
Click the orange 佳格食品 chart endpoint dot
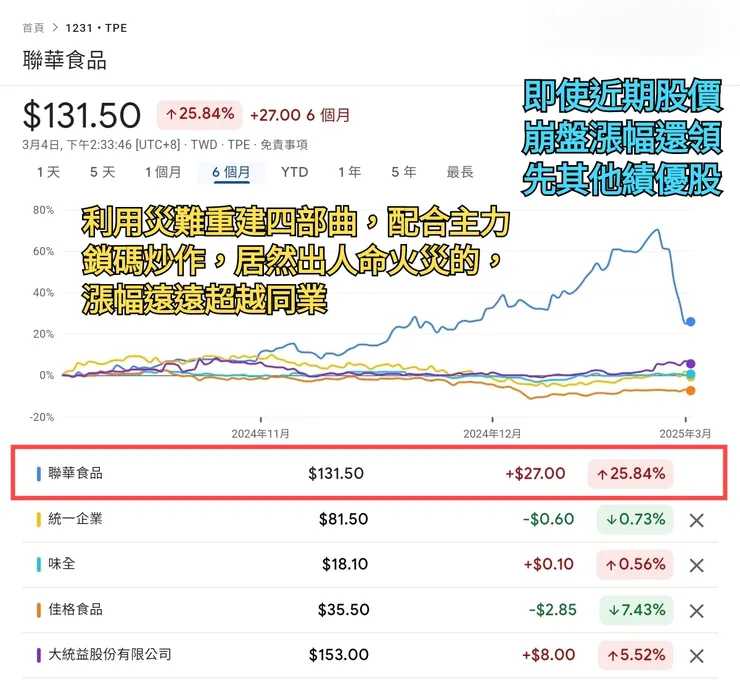[x=690, y=391]
